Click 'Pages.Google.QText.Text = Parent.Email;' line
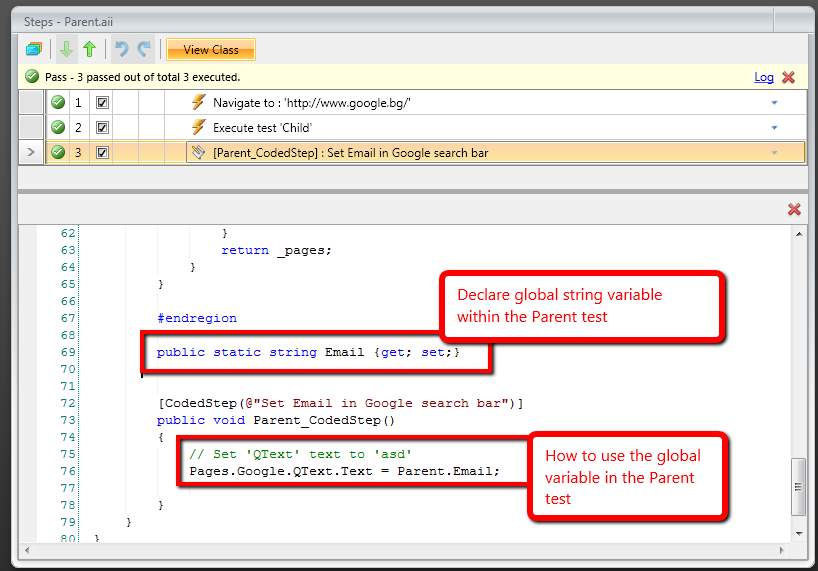Viewport: 818px width, 571px height. 344,471
